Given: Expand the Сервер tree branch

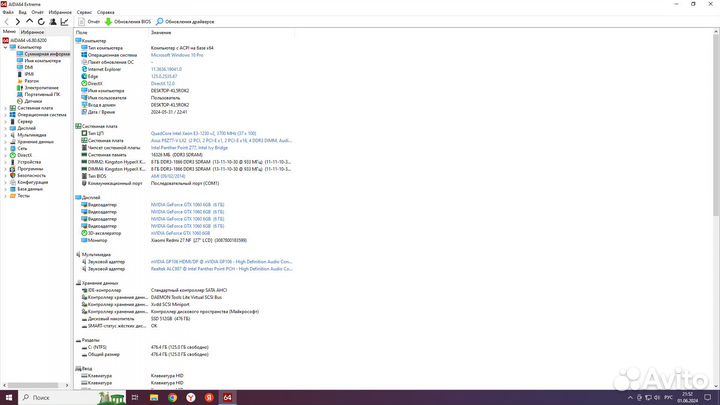Looking at the screenshot, I should pos(6,122).
